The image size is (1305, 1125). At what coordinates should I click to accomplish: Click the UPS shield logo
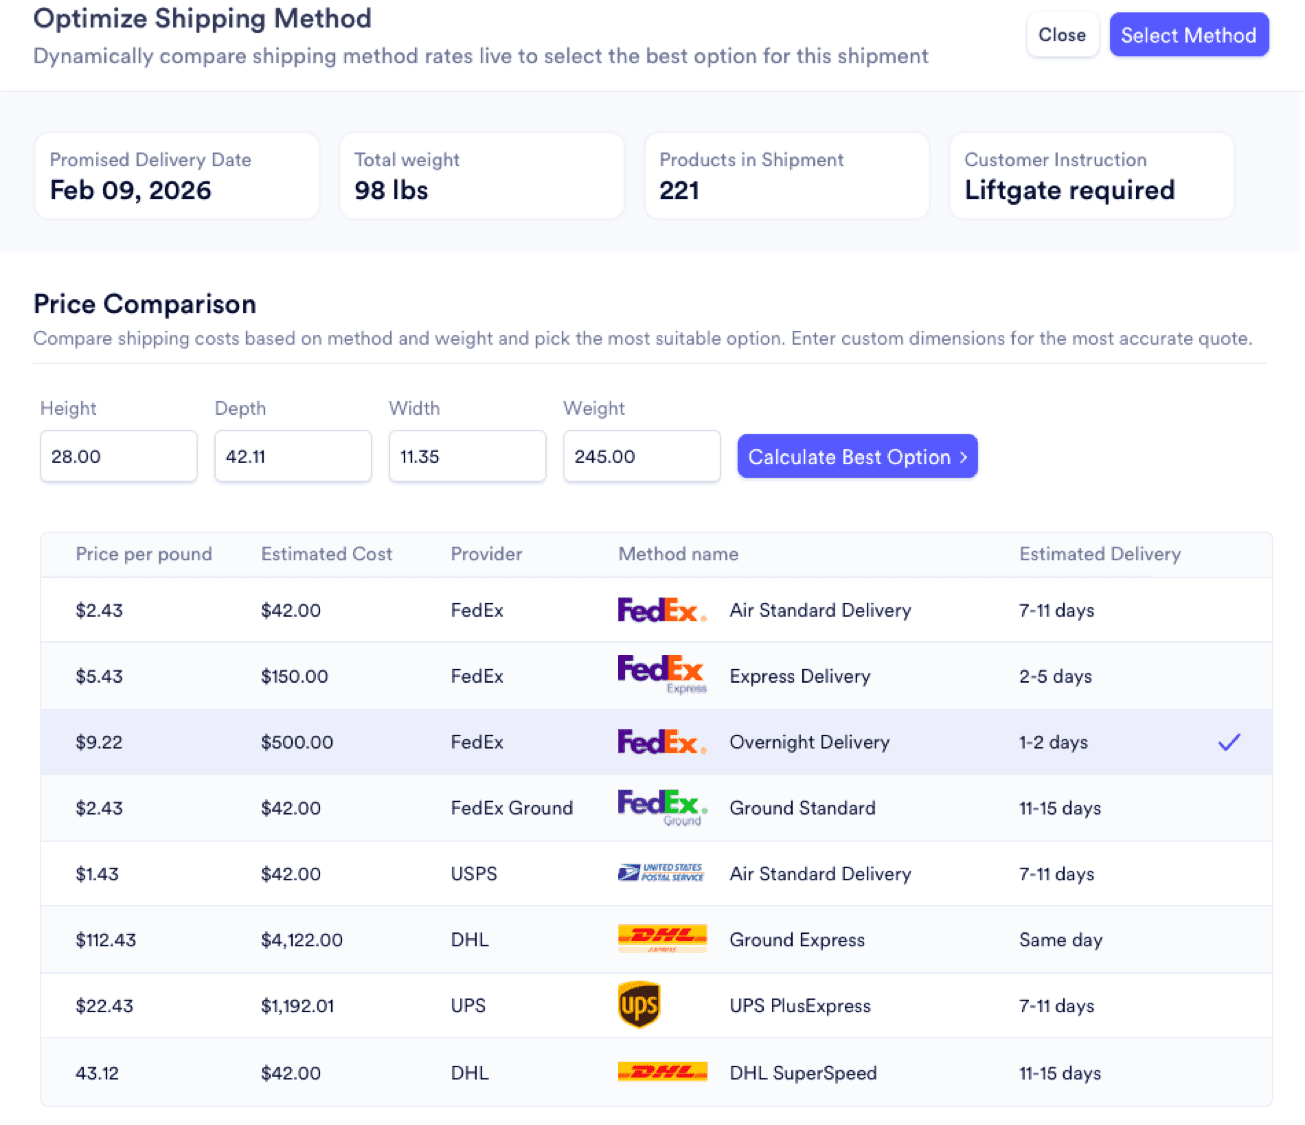point(639,1005)
